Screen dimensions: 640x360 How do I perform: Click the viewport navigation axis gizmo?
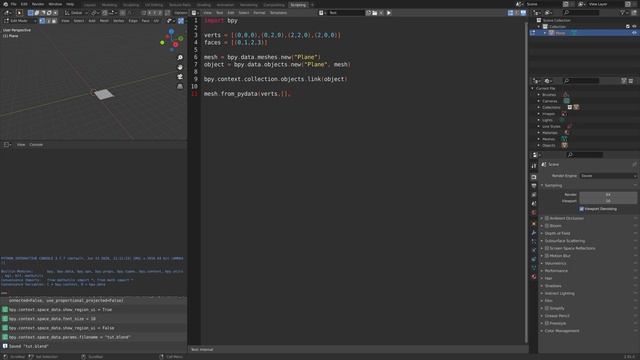[172, 39]
